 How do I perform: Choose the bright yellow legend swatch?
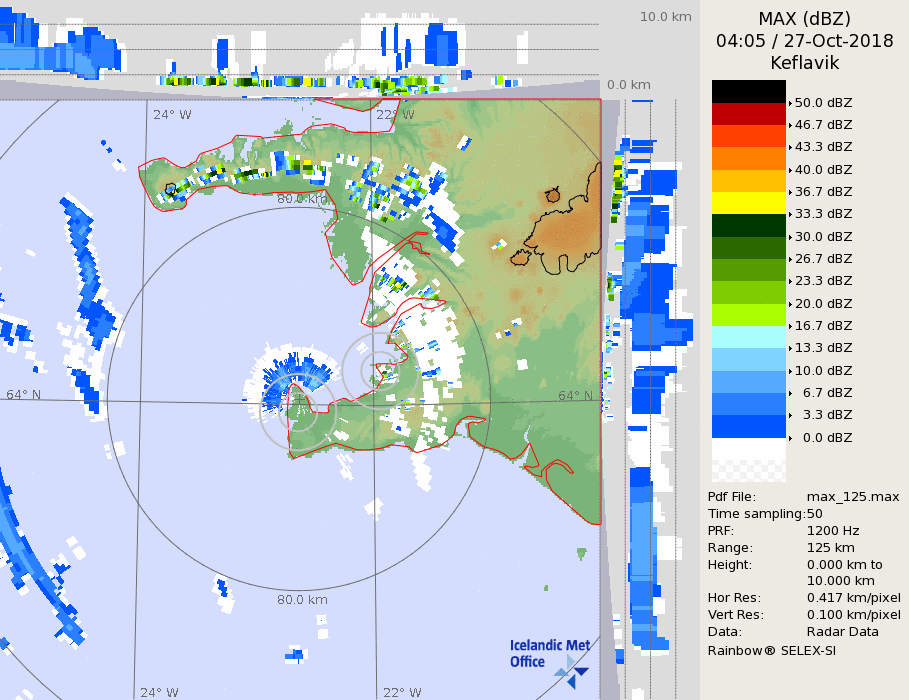[x=748, y=202]
